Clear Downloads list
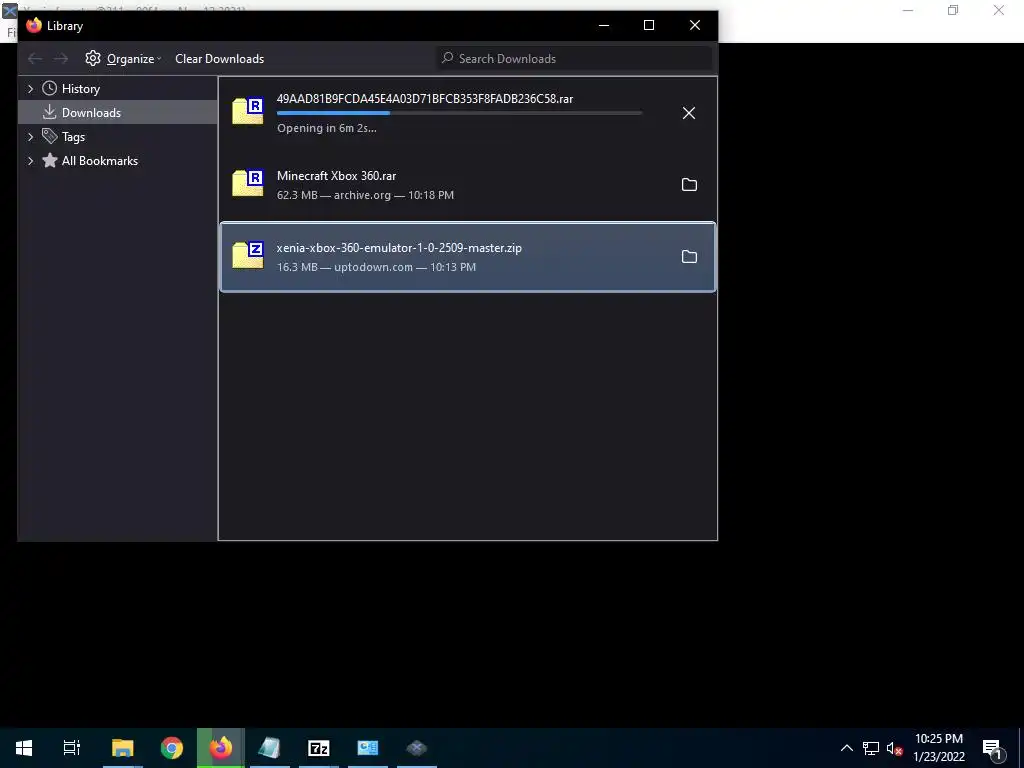Viewport: 1024px width, 768px height. [x=219, y=59]
